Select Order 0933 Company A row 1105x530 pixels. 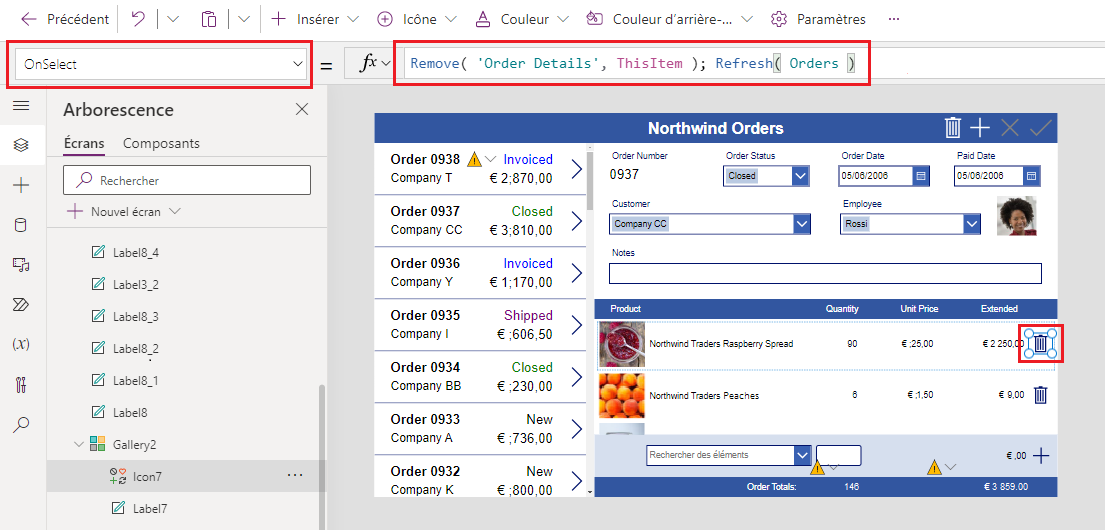point(481,429)
